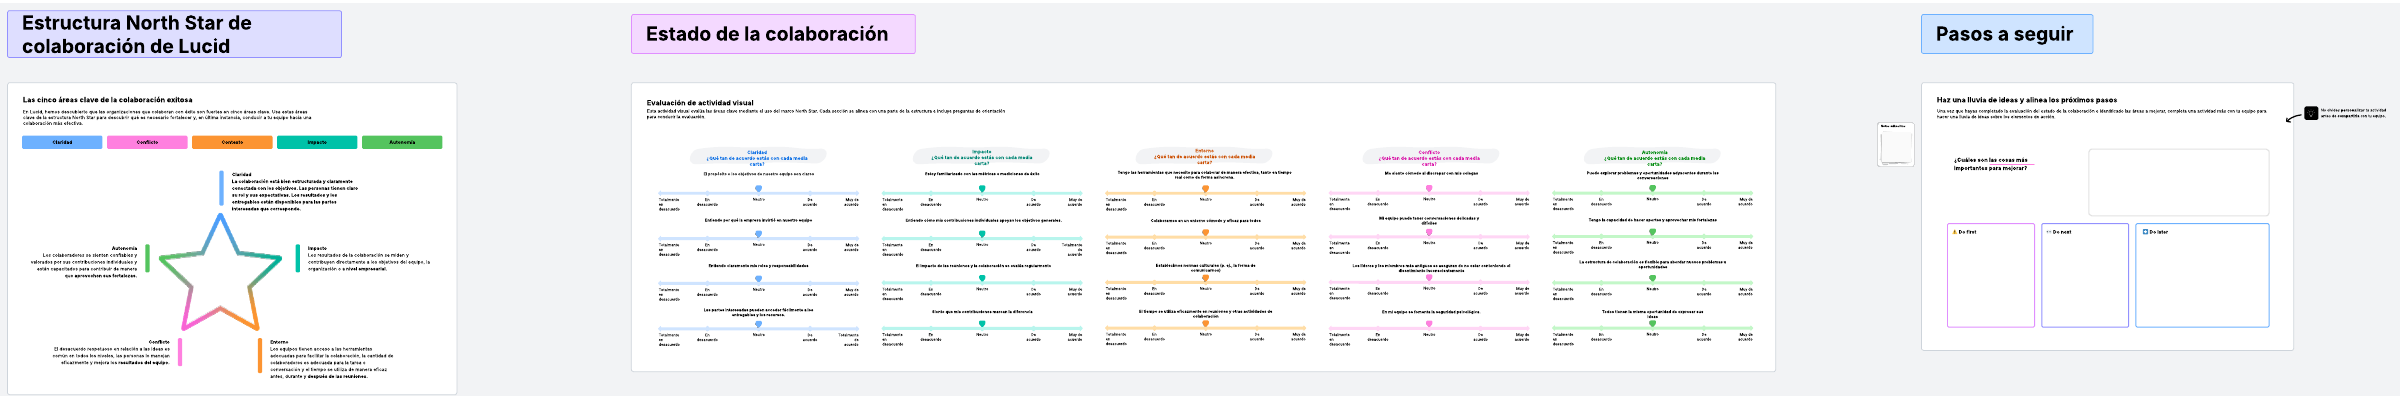
Task: Click the black lightbulb tip icon
Action: click(2311, 113)
